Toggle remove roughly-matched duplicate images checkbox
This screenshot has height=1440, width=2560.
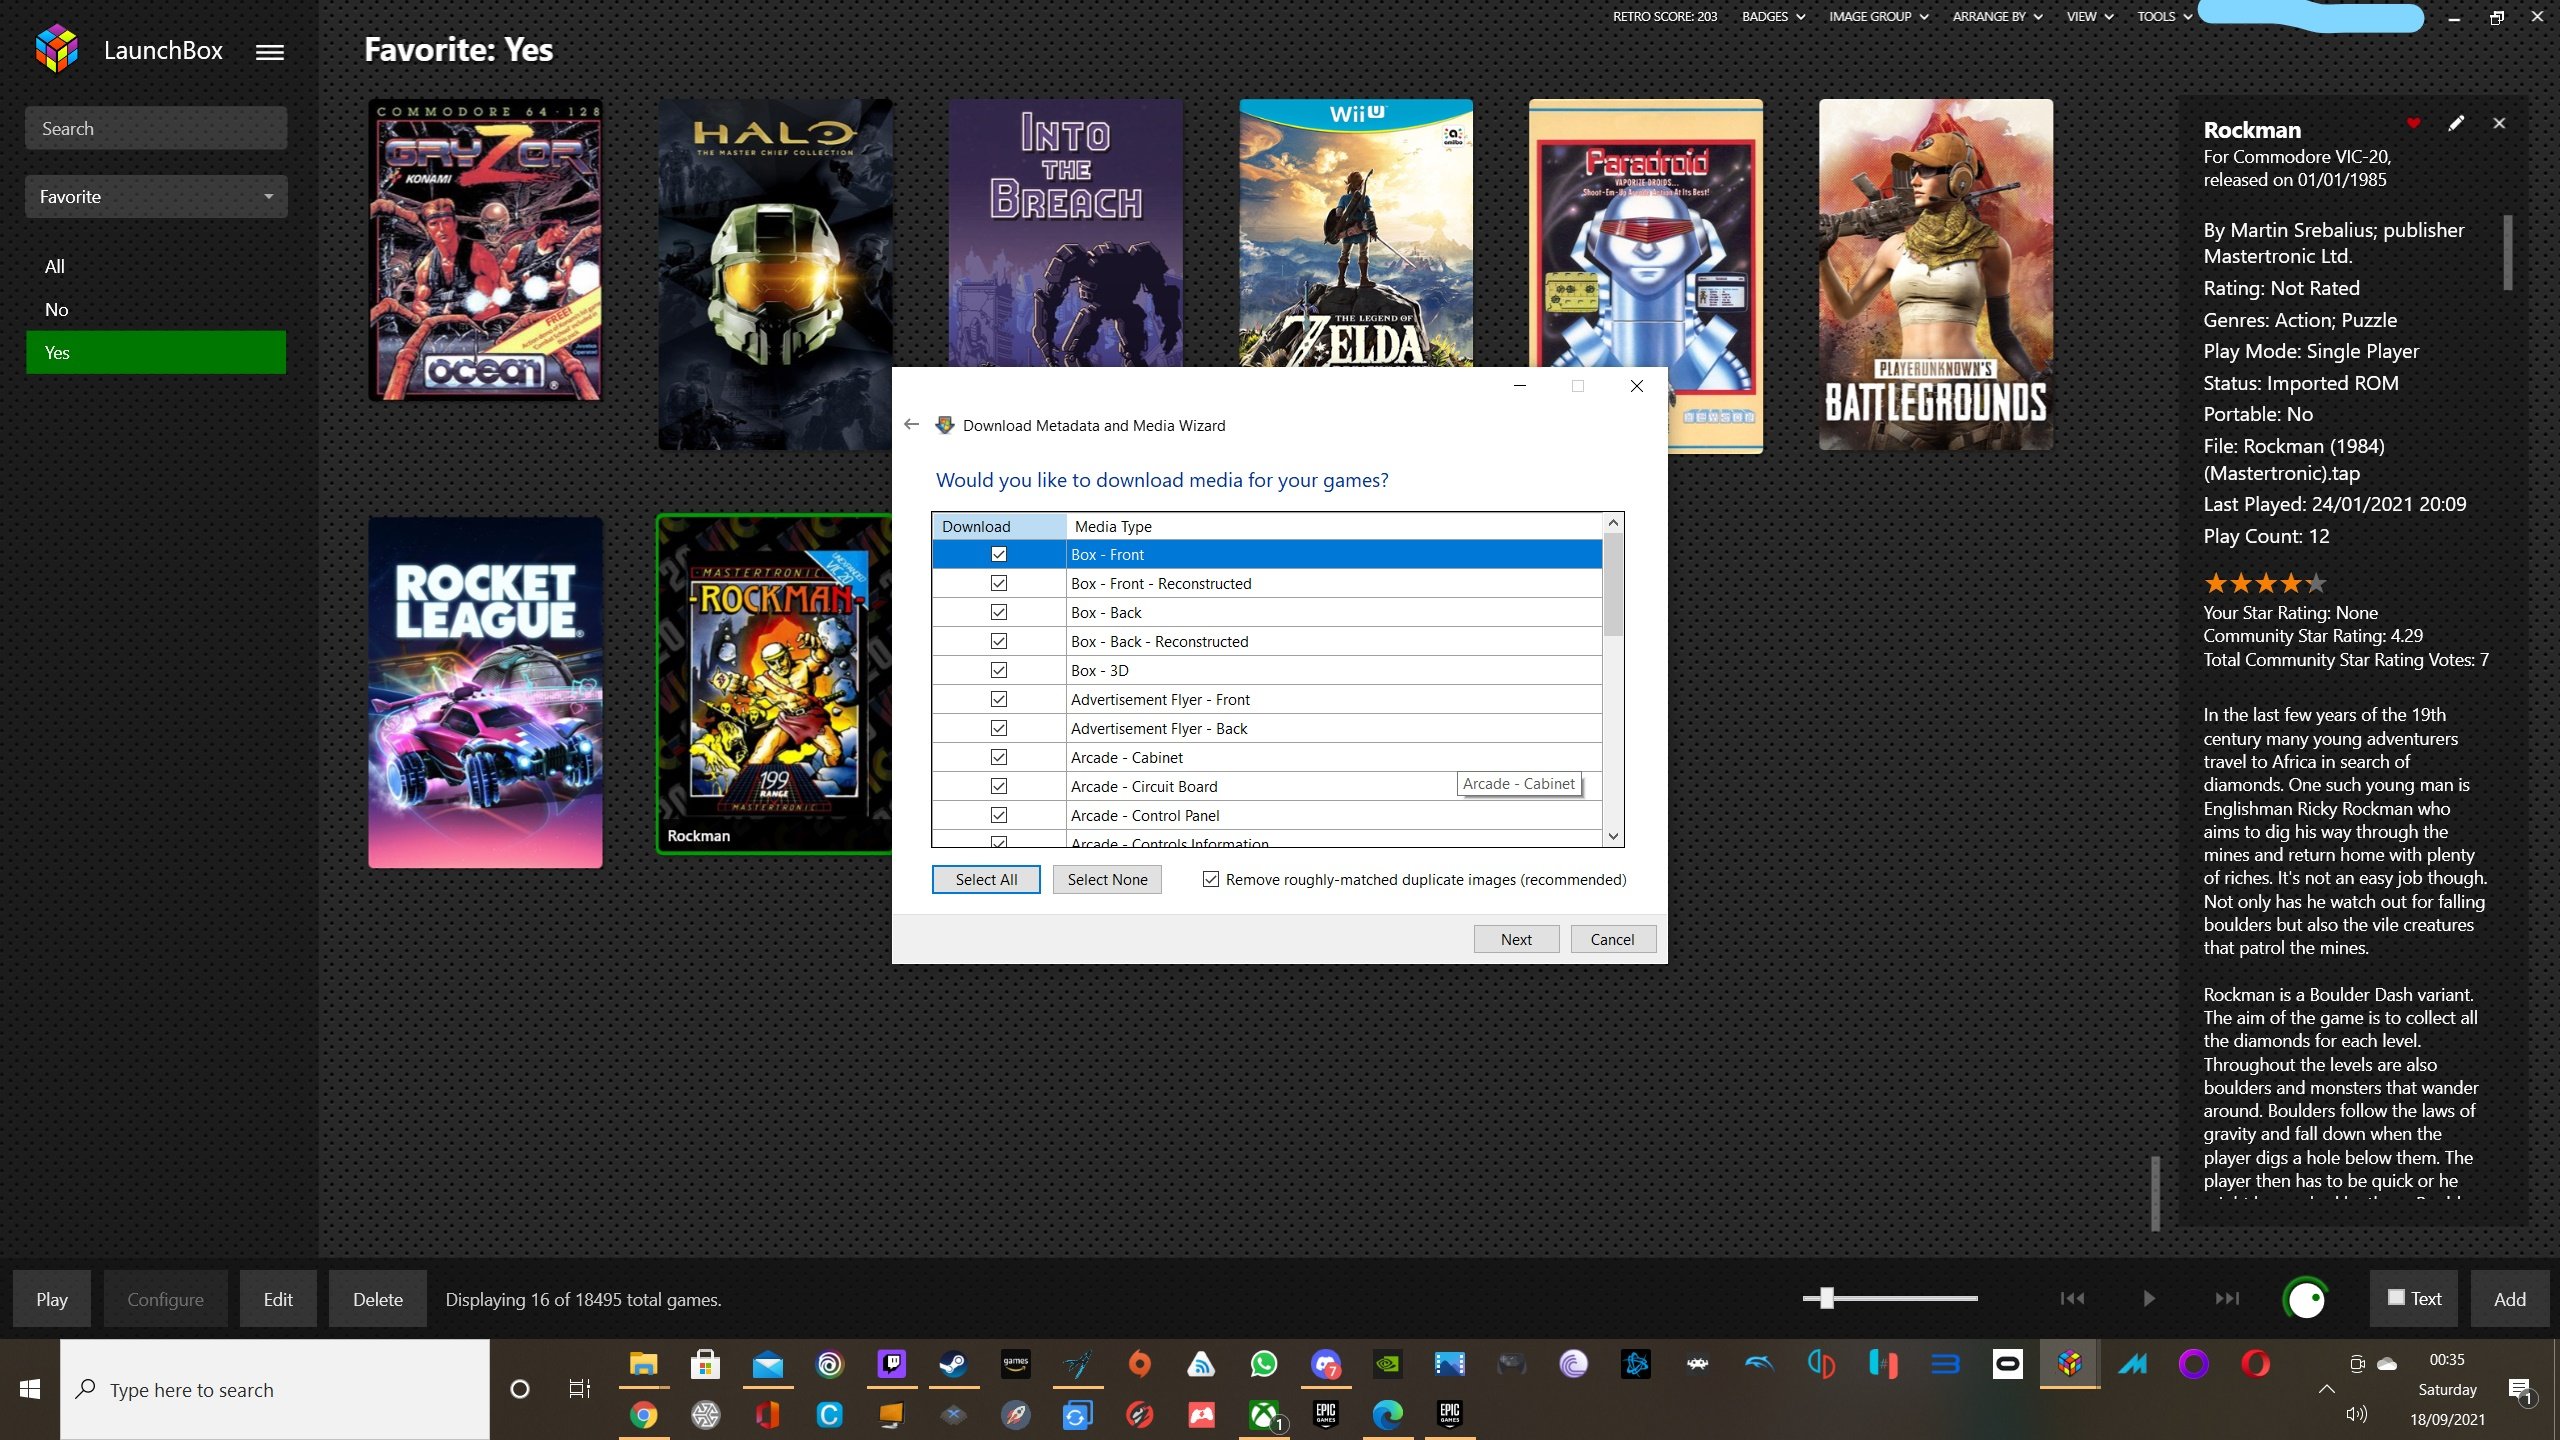pyautogui.click(x=1210, y=879)
